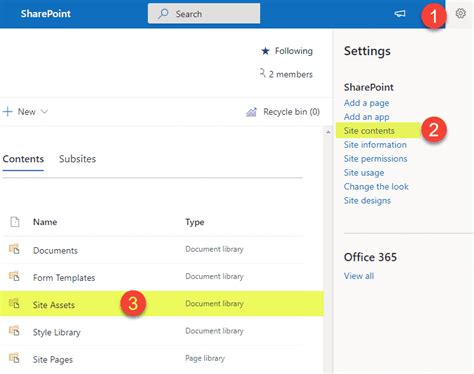Open the Style Library
This screenshot has width=474, height=374.
coord(57,332)
